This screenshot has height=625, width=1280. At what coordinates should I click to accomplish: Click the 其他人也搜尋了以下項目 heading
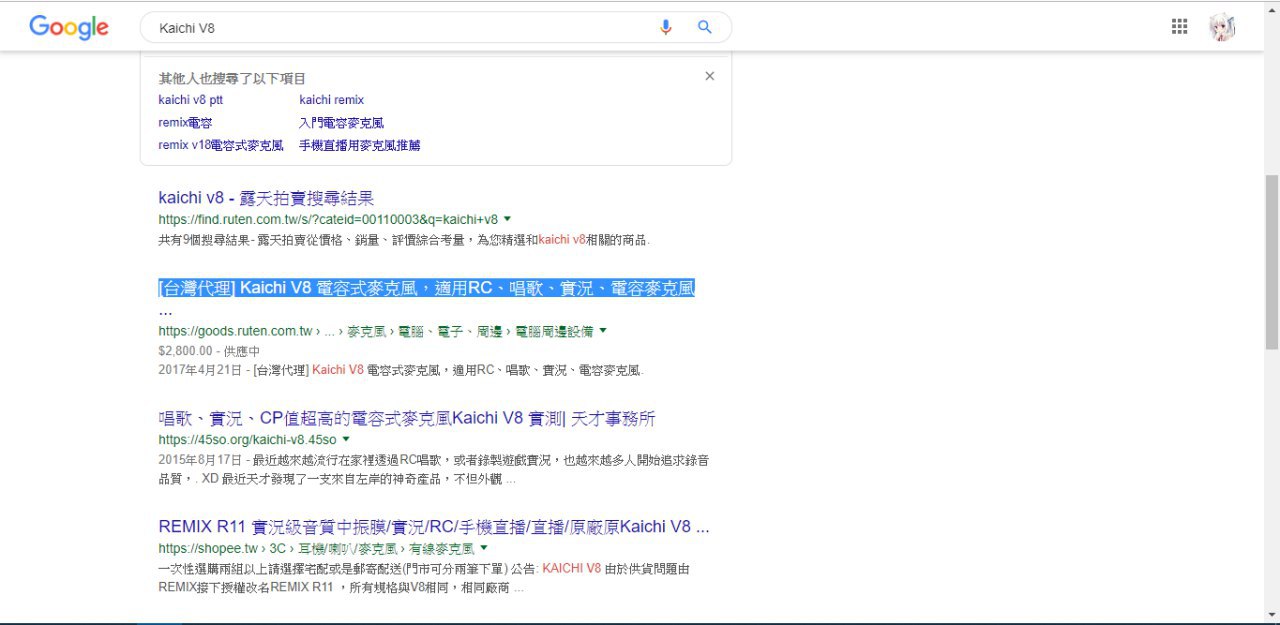coord(232,78)
